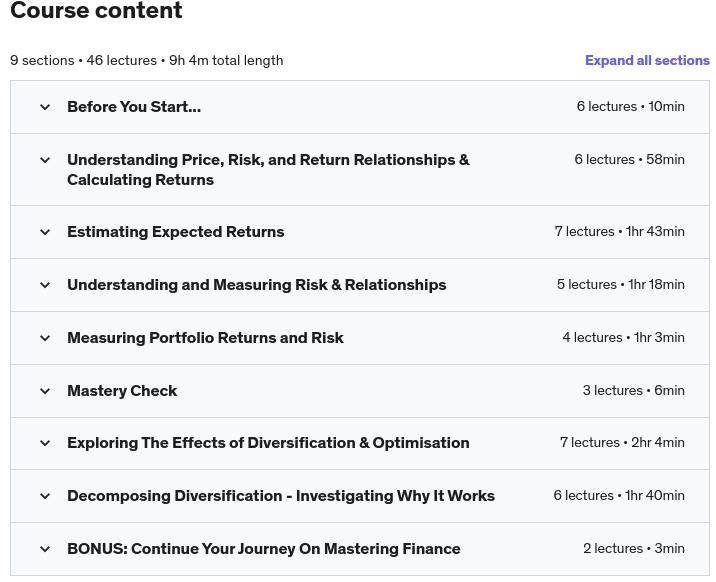Click chevron beside Measuring Portfolio Returns and Risk
716x582 pixels.
(x=45, y=338)
